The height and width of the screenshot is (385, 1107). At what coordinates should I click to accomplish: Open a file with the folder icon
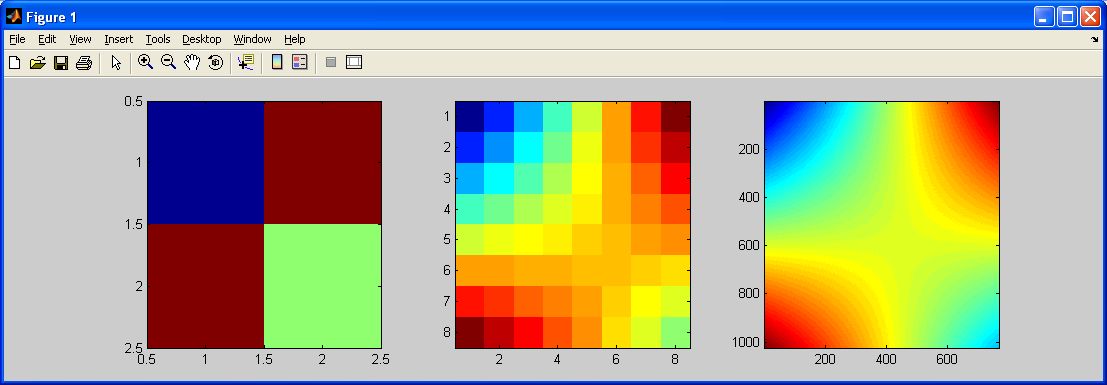[37, 63]
